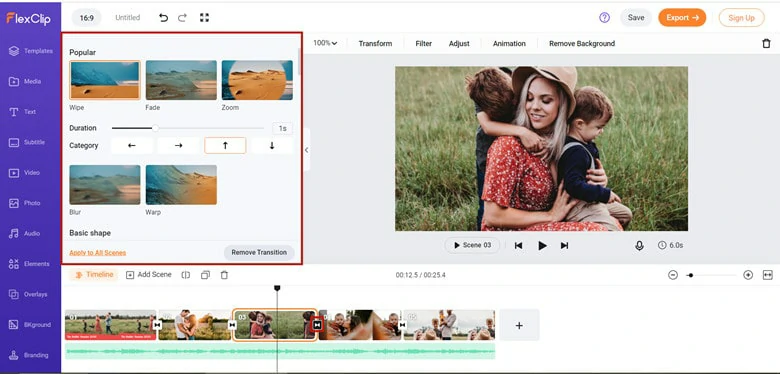Viewport: 780px width, 374px height.
Task: Click Add Scene button
Action: click(149, 275)
